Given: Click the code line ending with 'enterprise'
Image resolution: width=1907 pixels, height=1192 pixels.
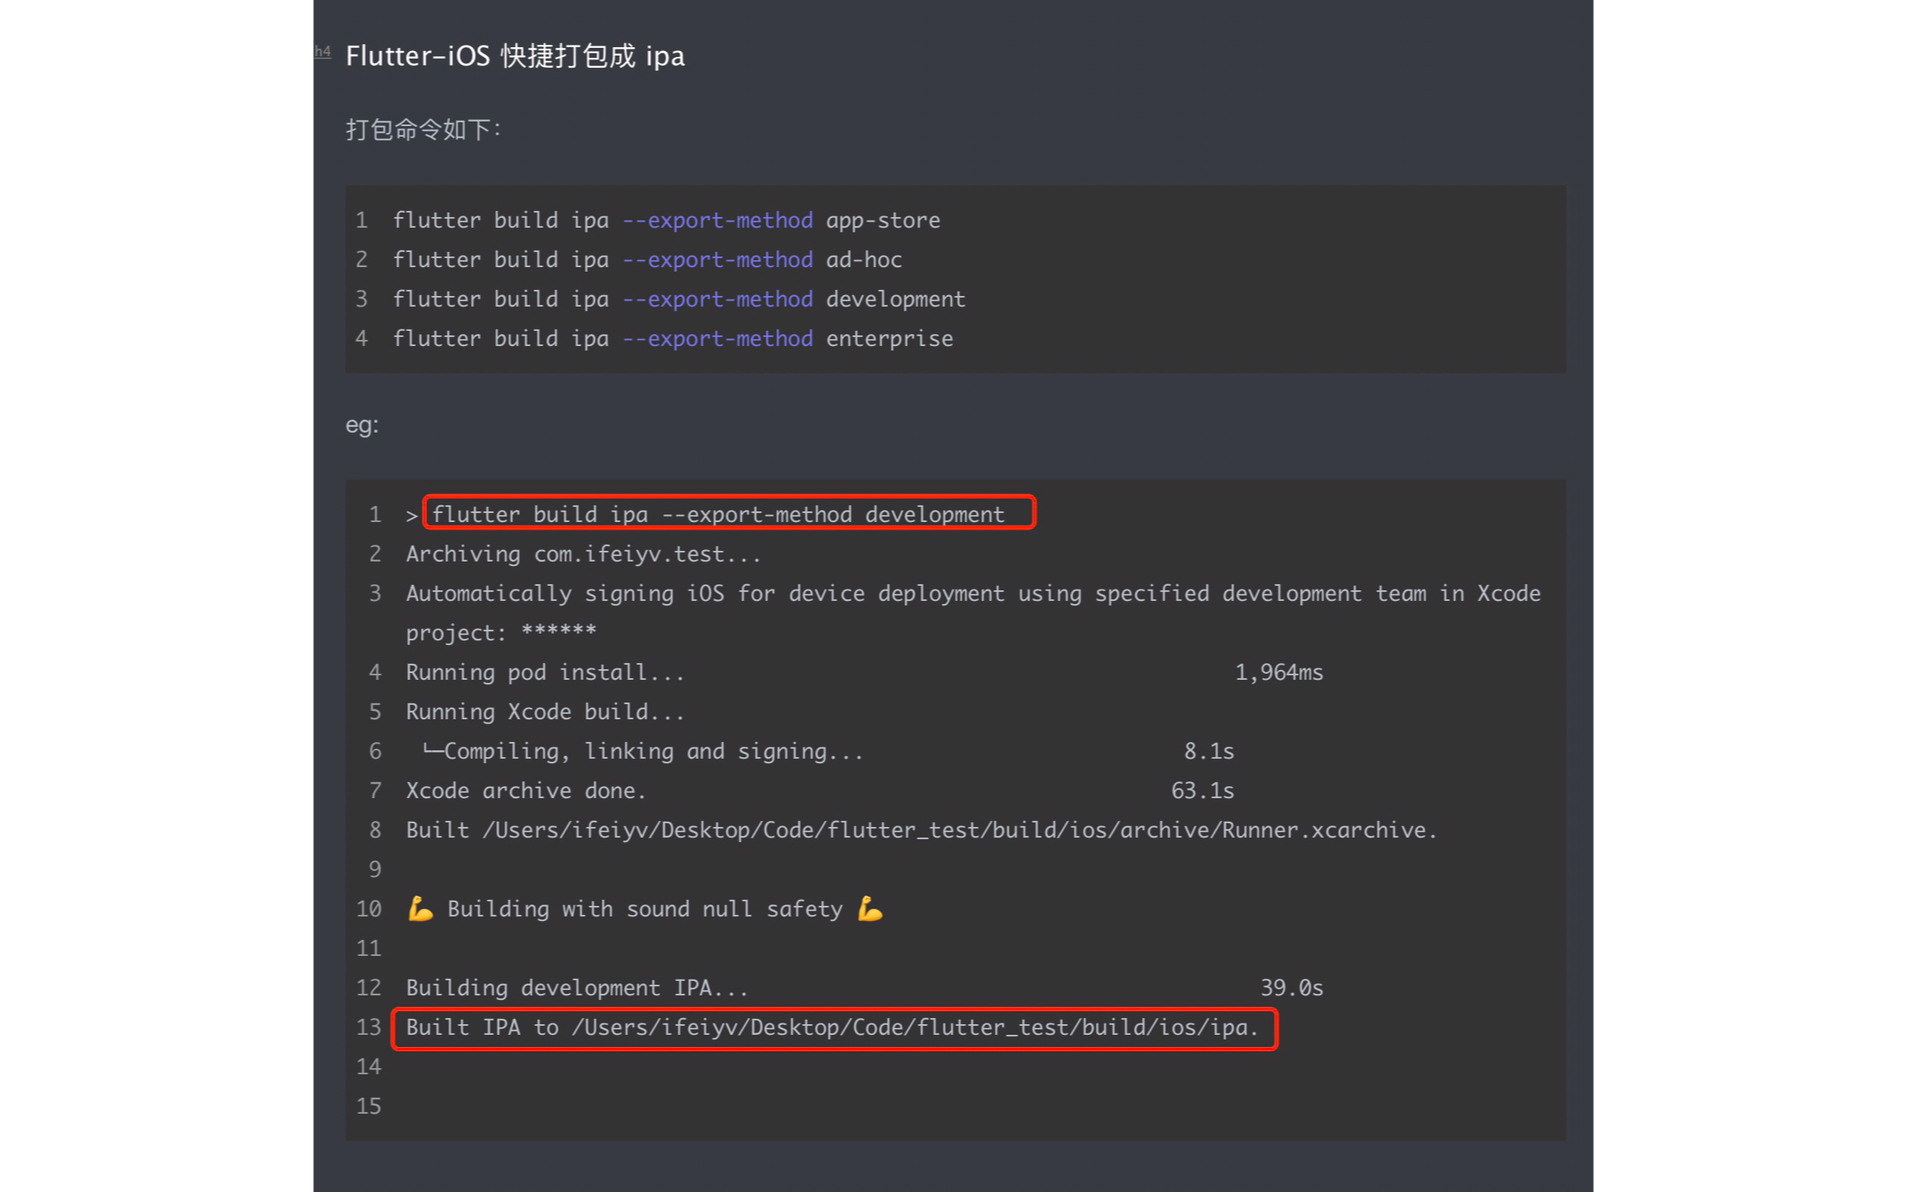Looking at the screenshot, I should (673, 339).
